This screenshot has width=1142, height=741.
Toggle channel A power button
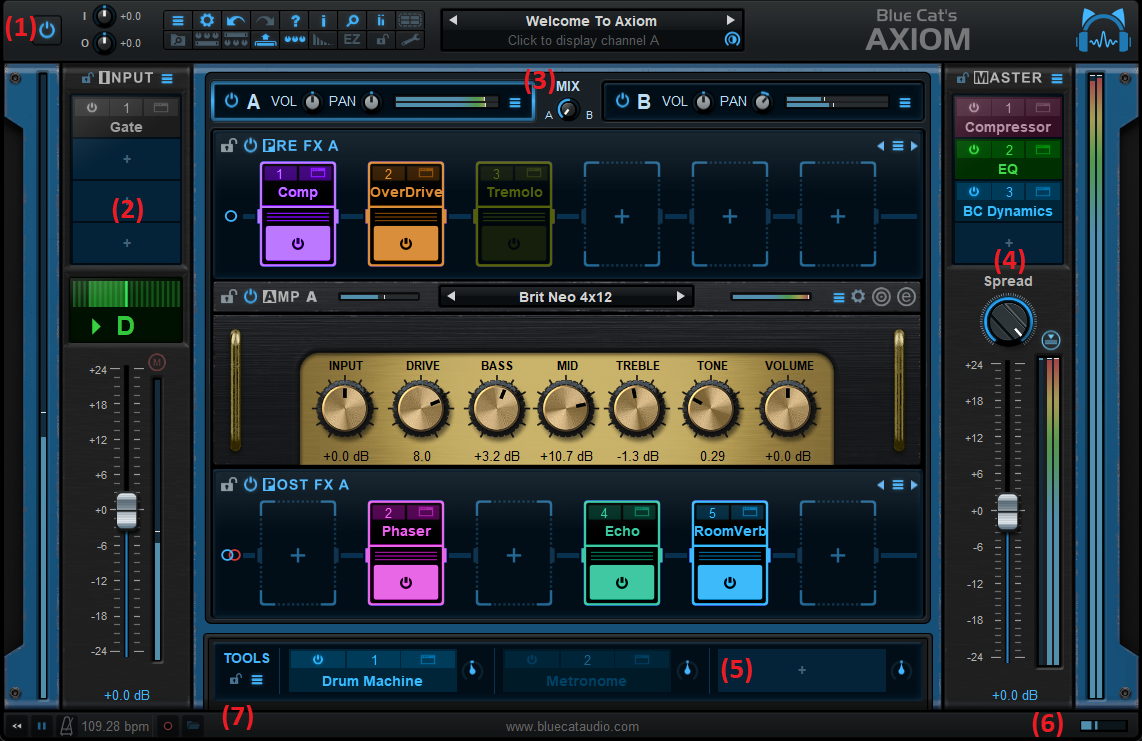tap(232, 101)
